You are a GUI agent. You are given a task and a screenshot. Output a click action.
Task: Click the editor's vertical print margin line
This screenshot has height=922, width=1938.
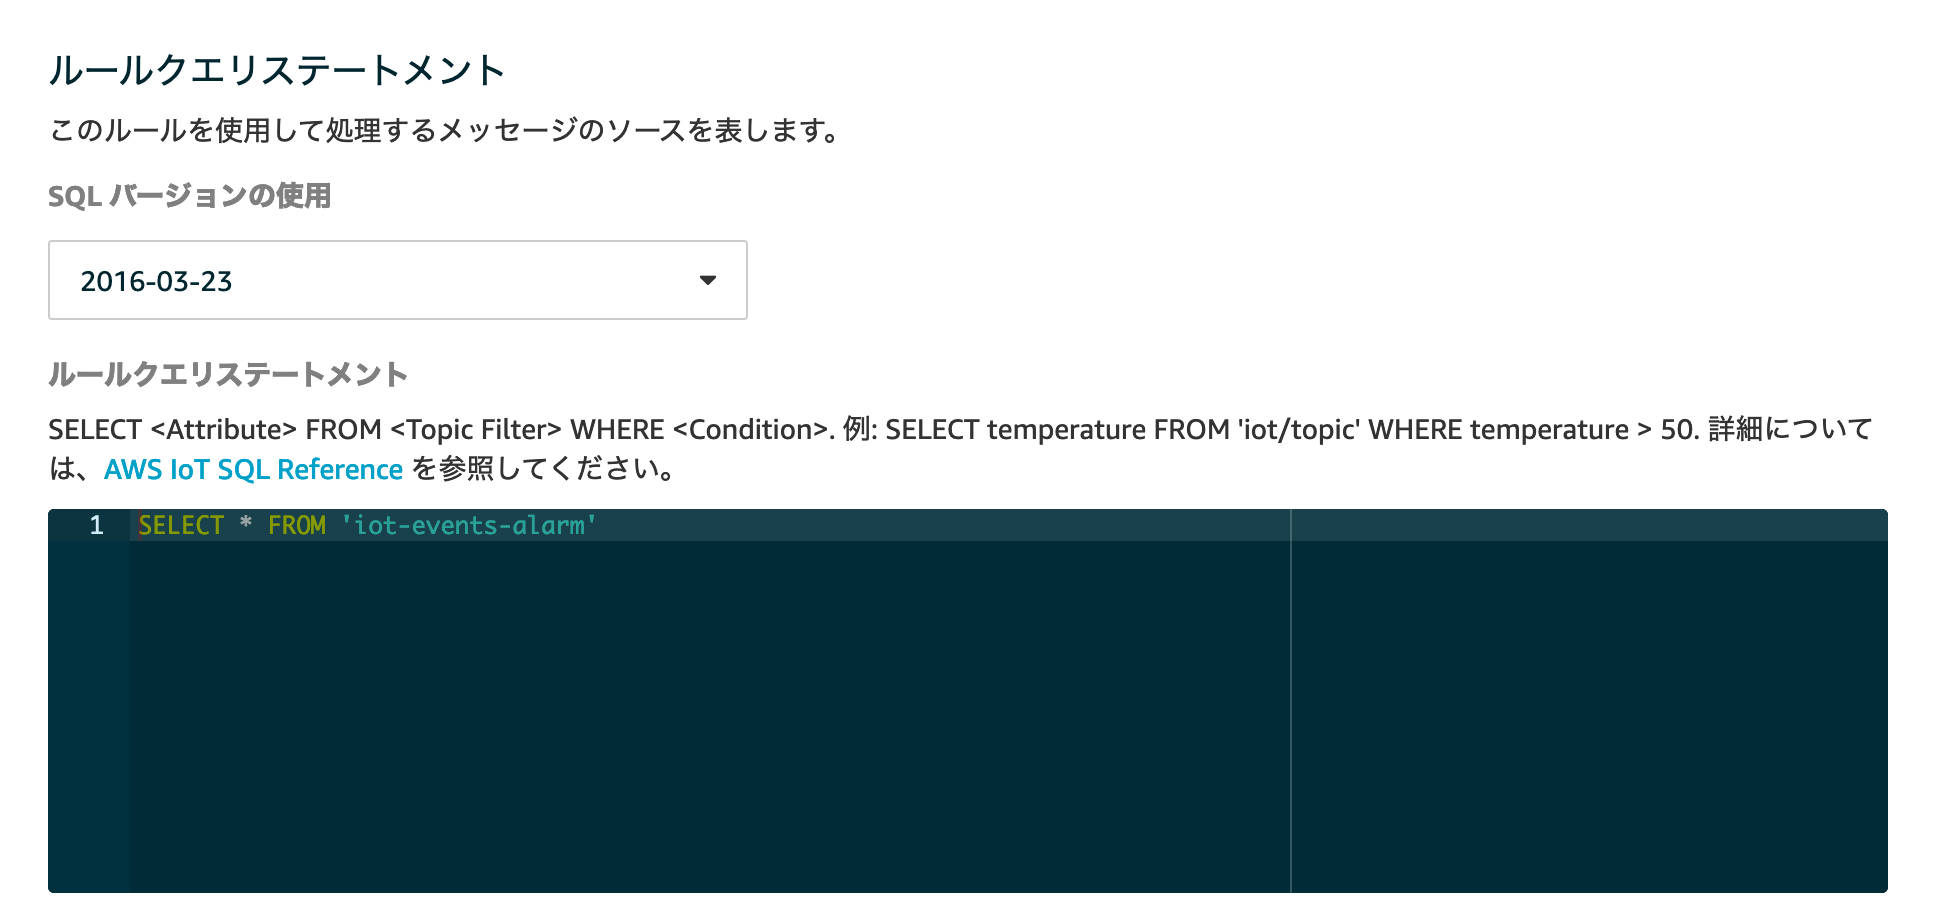tap(1291, 700)
